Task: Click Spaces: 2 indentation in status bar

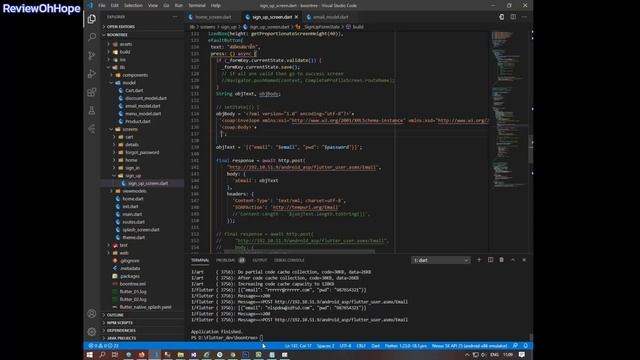Action: [x=325, y=346]
